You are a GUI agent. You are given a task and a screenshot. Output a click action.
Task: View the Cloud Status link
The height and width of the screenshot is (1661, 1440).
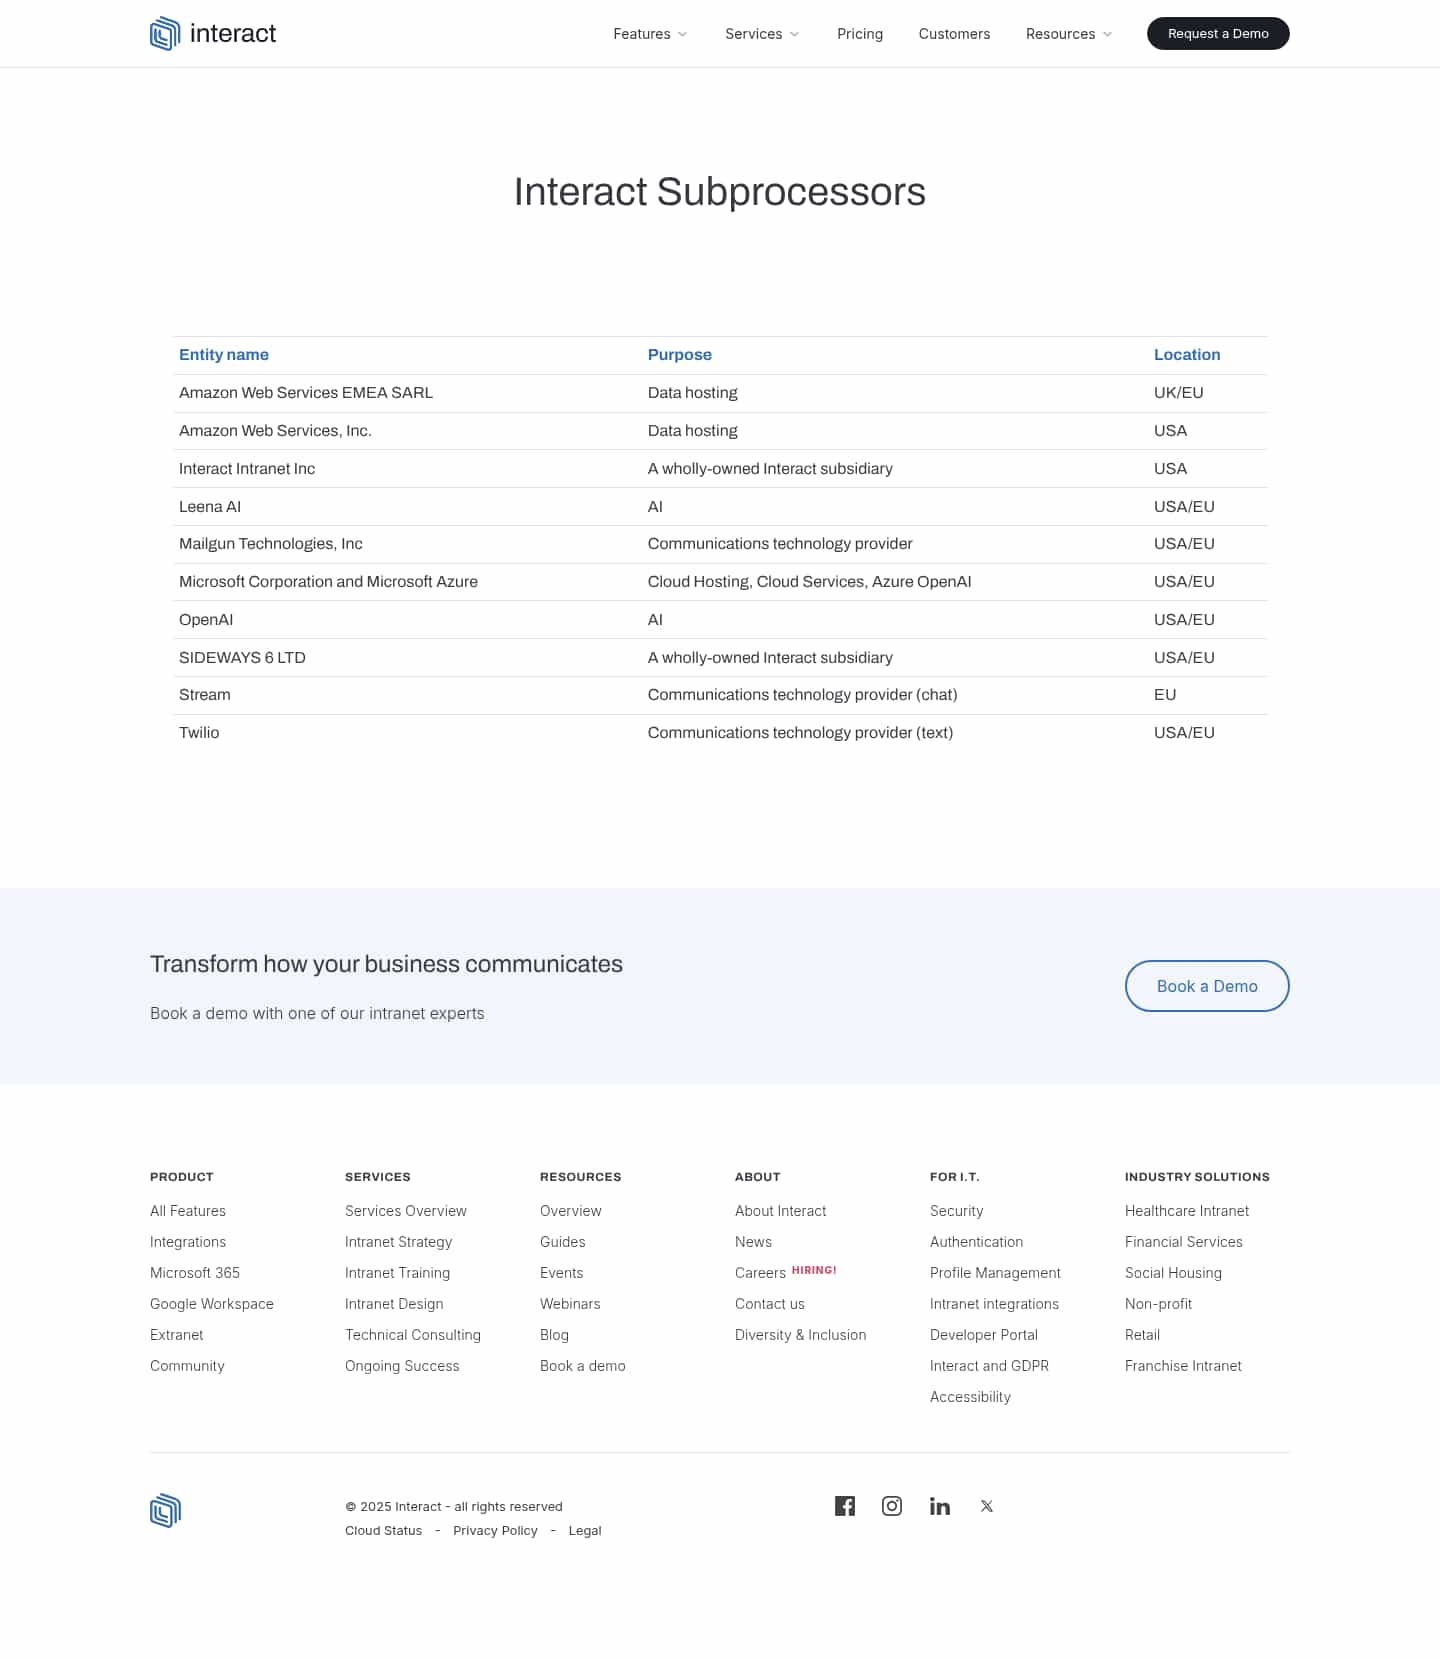383,1531
